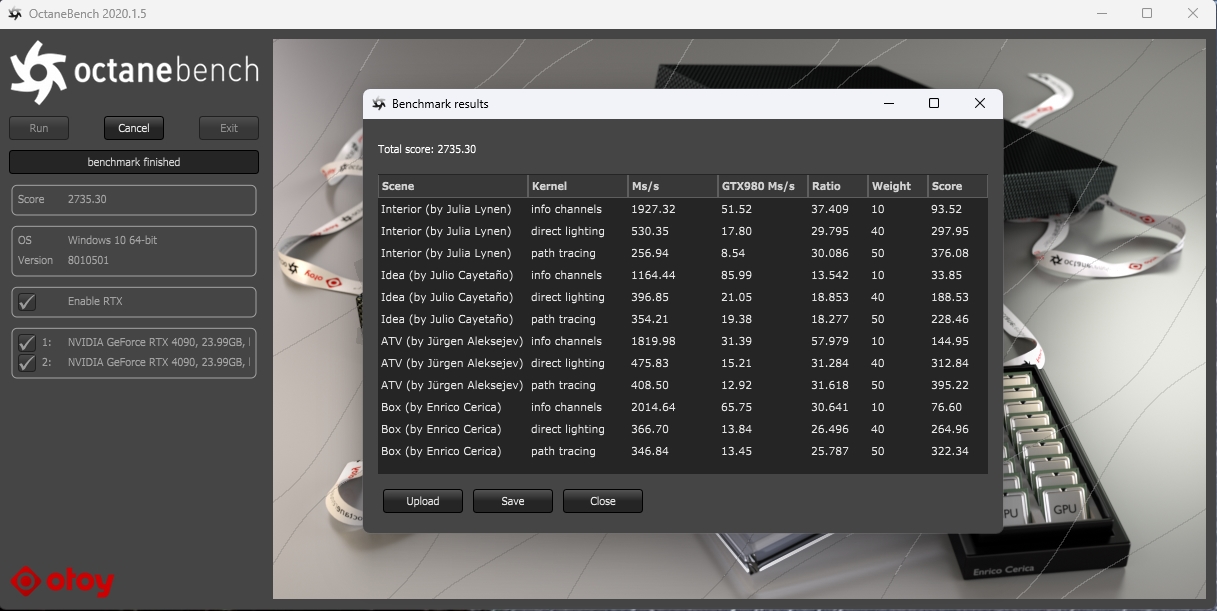Click the Run button
The width and height of the screenshot is (1217, 611).
pos(39,128)
